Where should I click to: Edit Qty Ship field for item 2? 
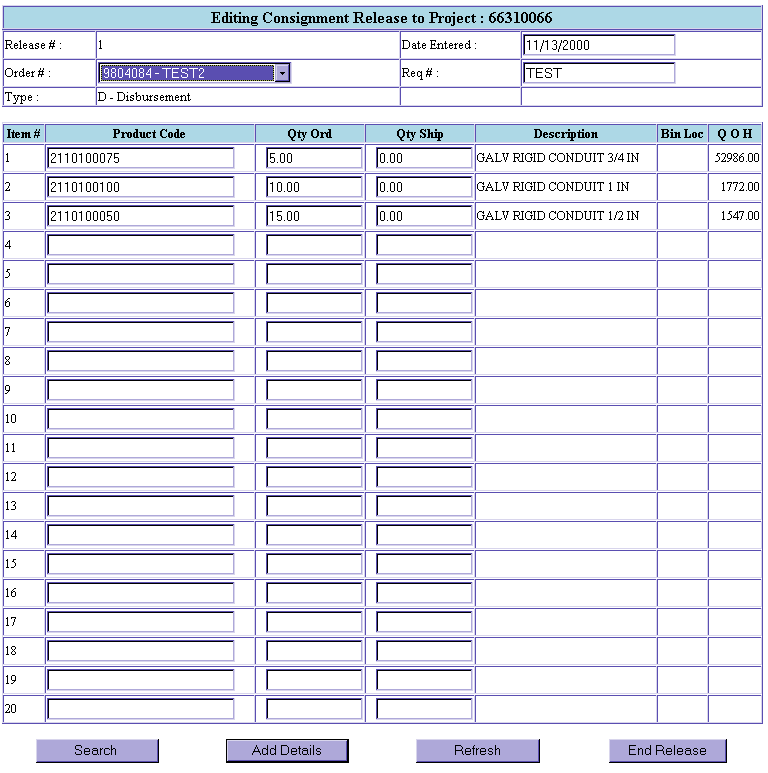click(424, 187)
